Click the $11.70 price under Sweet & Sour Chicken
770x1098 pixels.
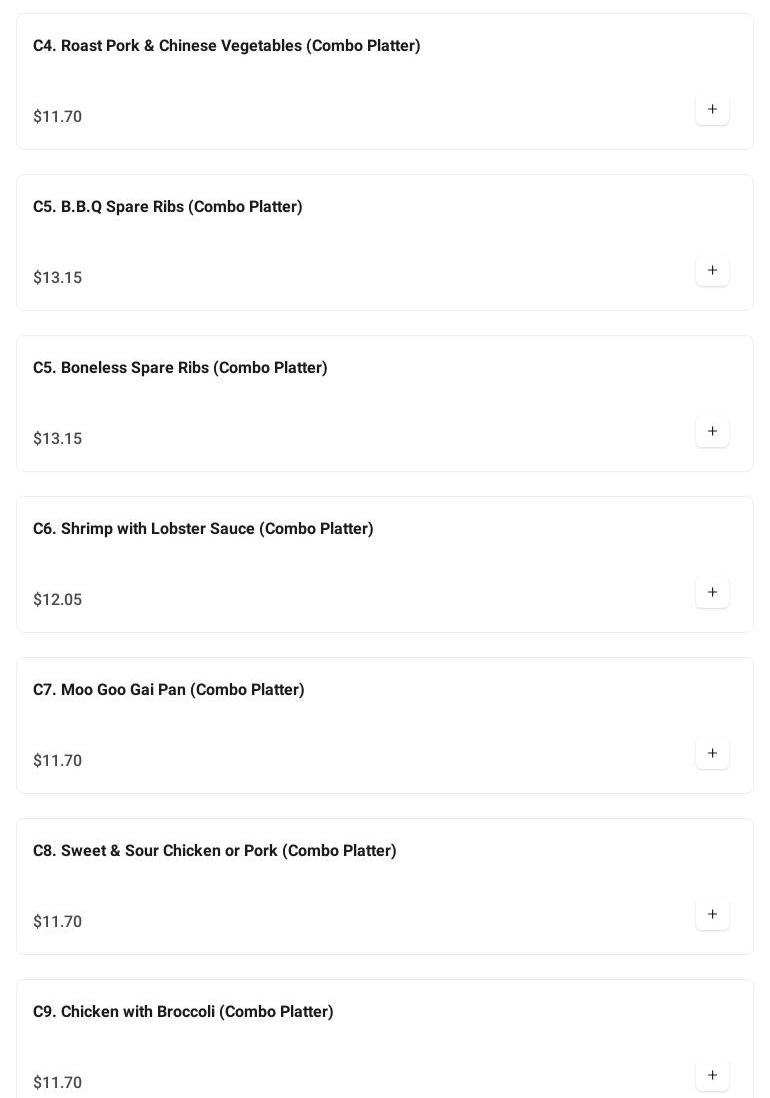[x=57, y=922]
